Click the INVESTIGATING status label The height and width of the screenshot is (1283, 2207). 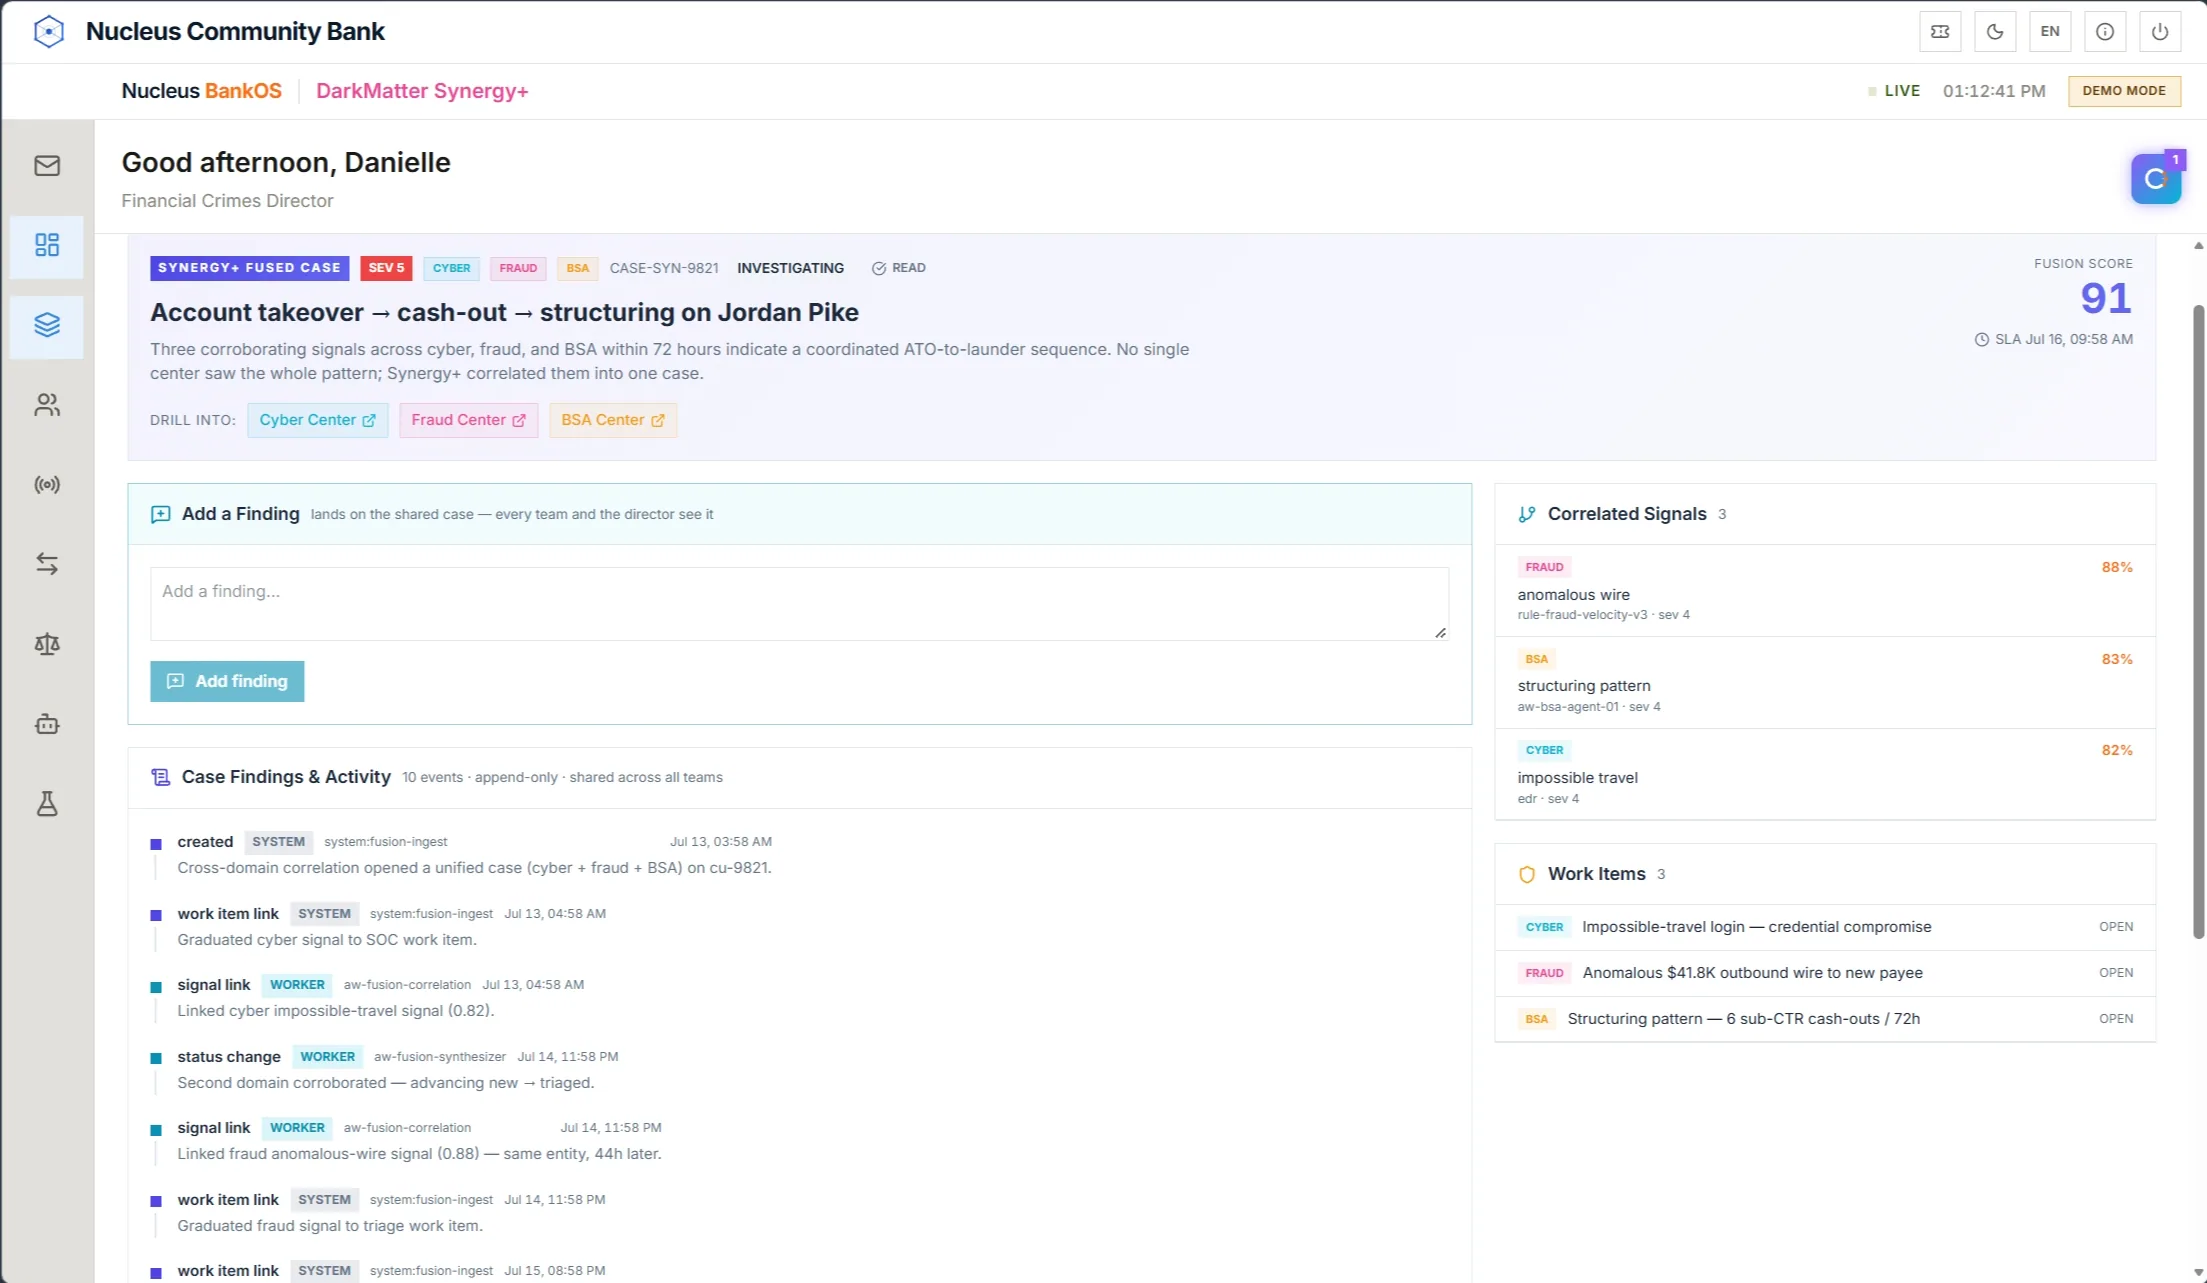pyautogui.click(x=790, y=268)
